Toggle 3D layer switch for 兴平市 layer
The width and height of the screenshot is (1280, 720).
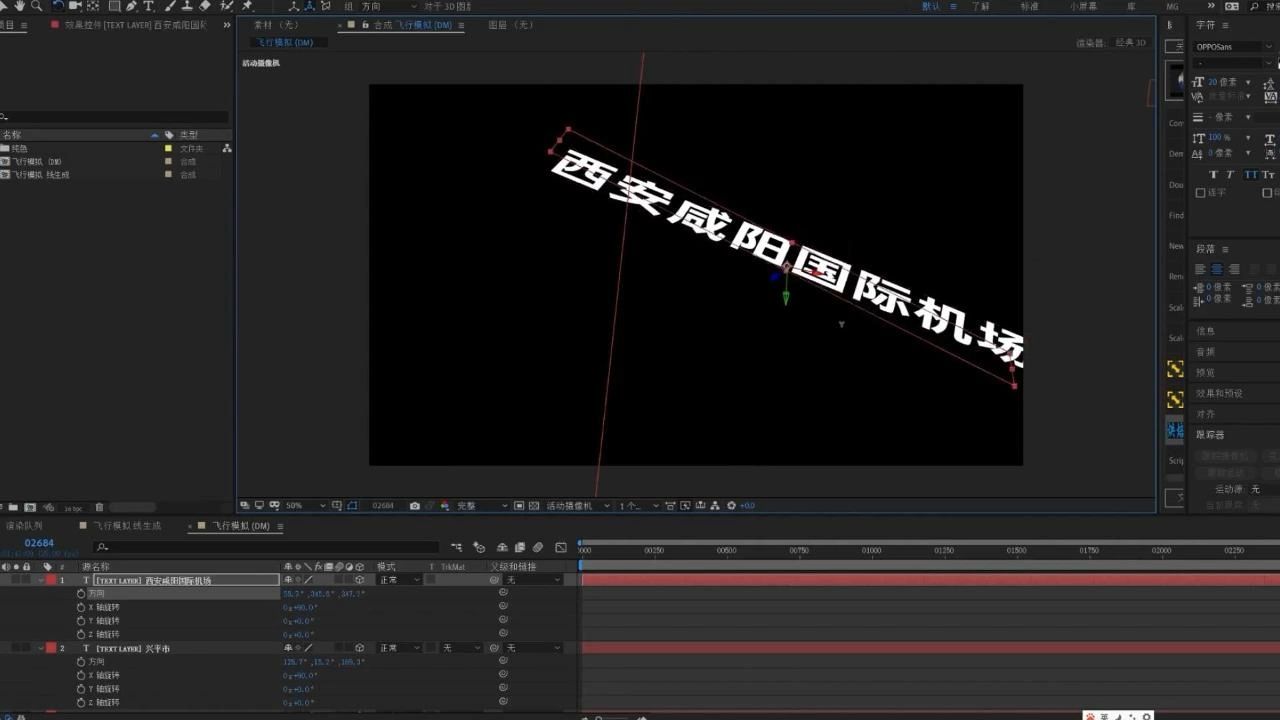pyautogui.click(x=359, y=648)
